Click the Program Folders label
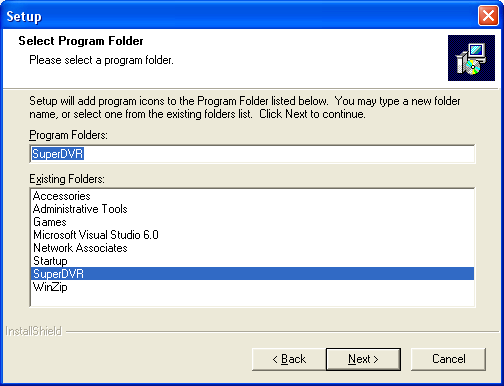 (x=68, y=135)
